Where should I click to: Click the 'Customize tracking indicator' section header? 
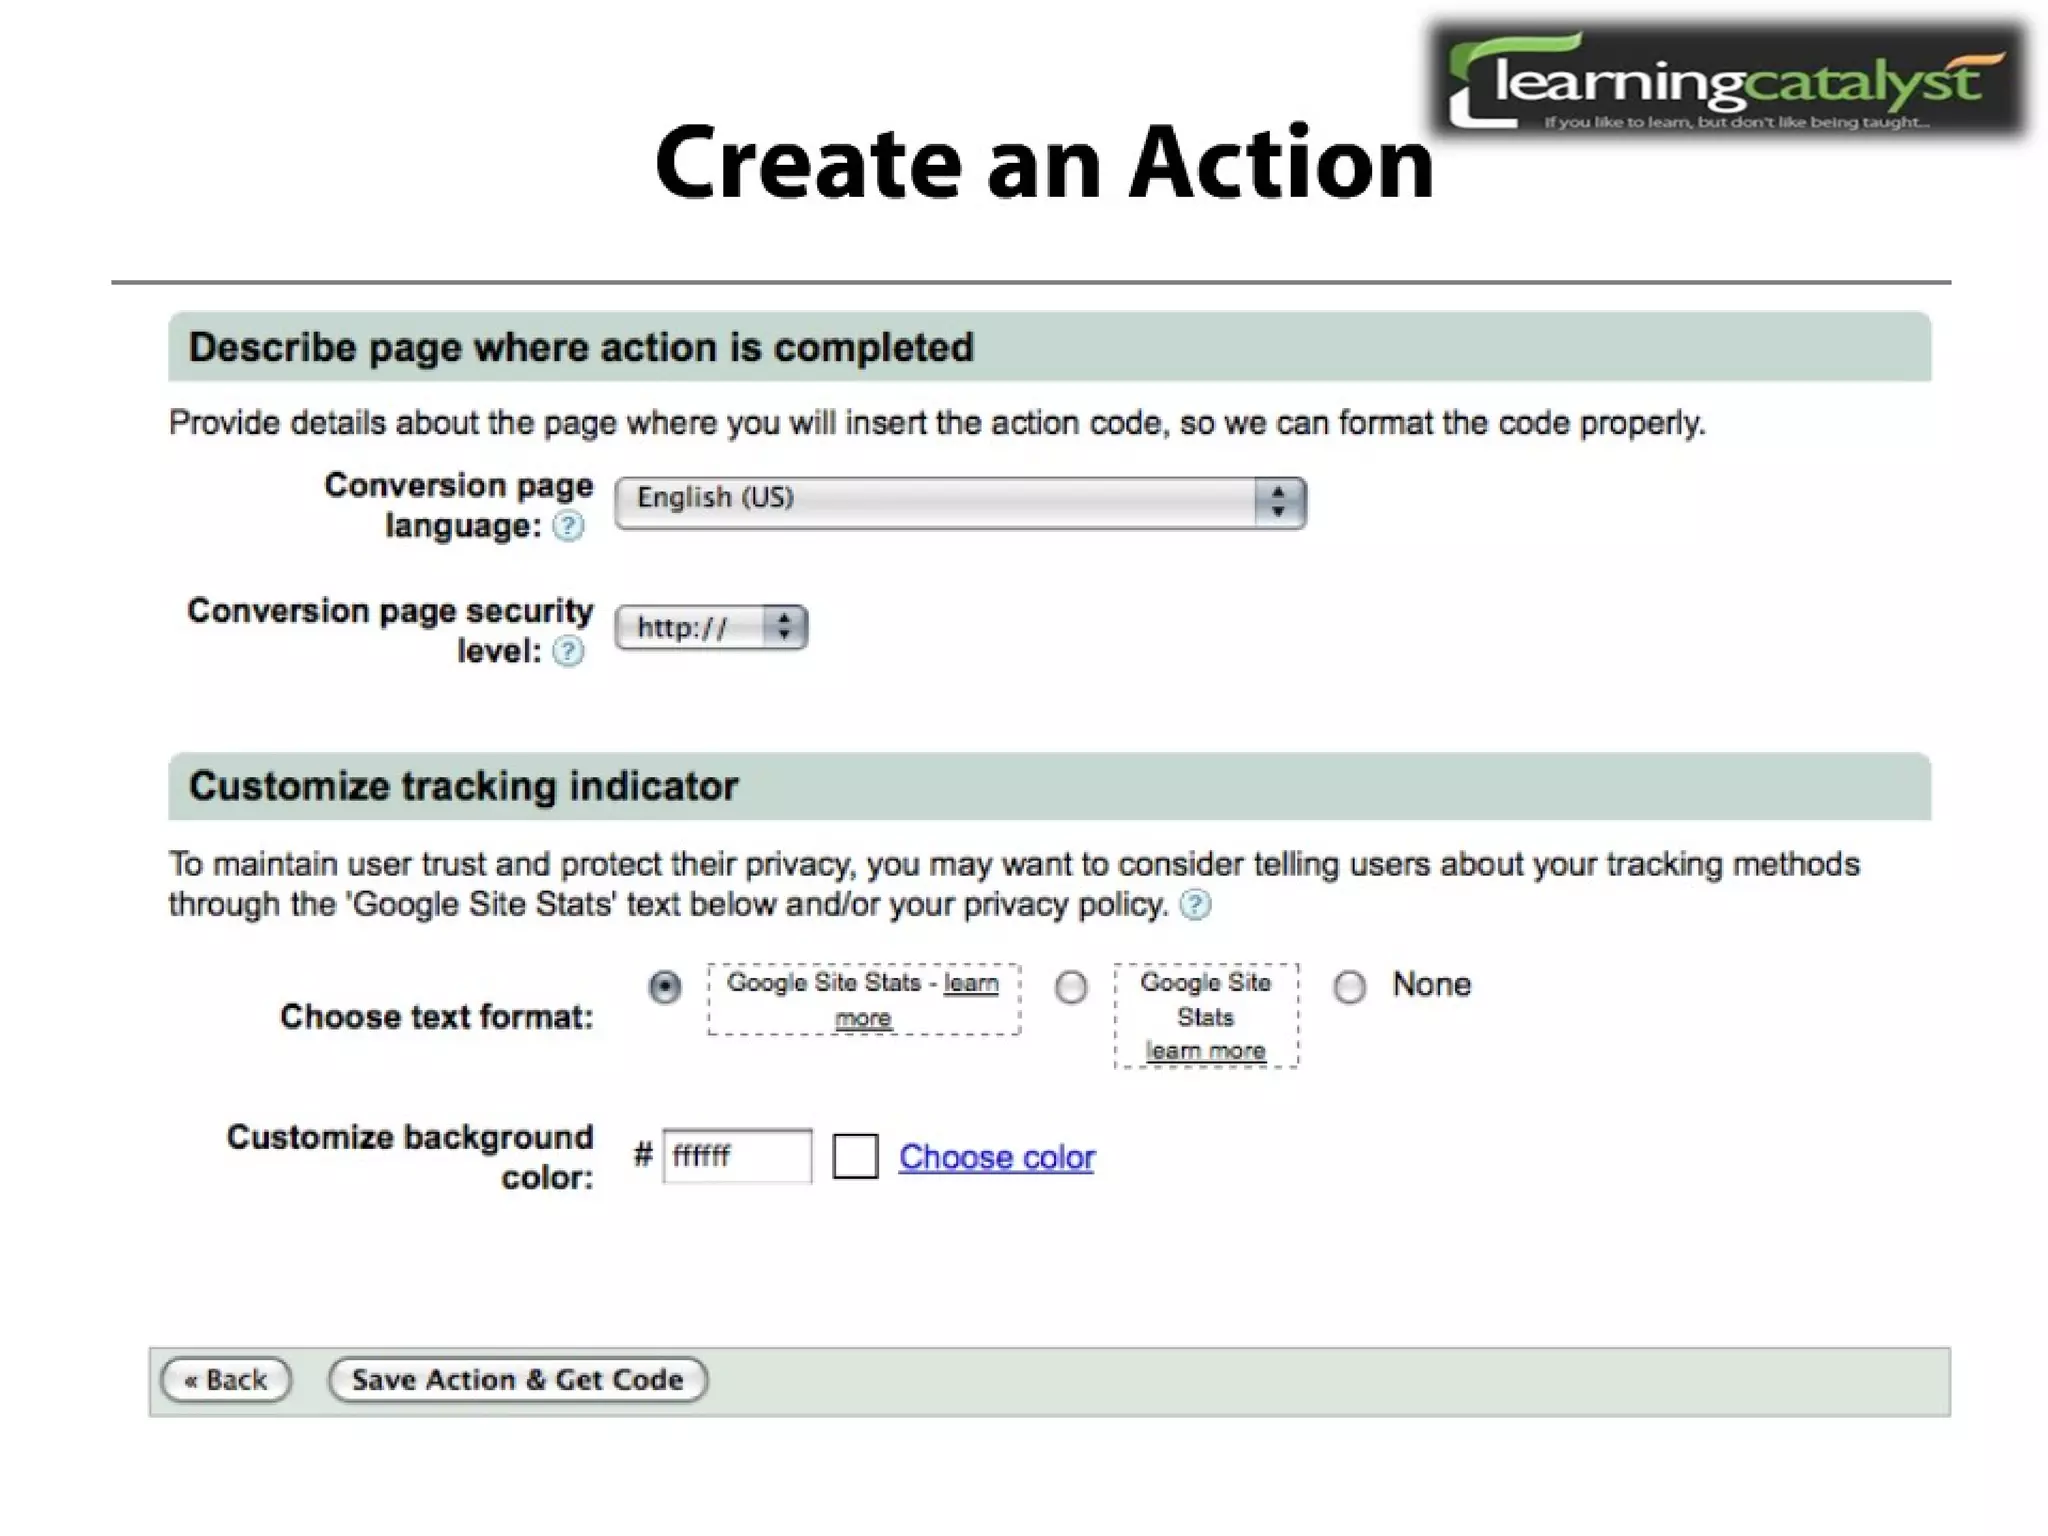click(x=464, y=787)
